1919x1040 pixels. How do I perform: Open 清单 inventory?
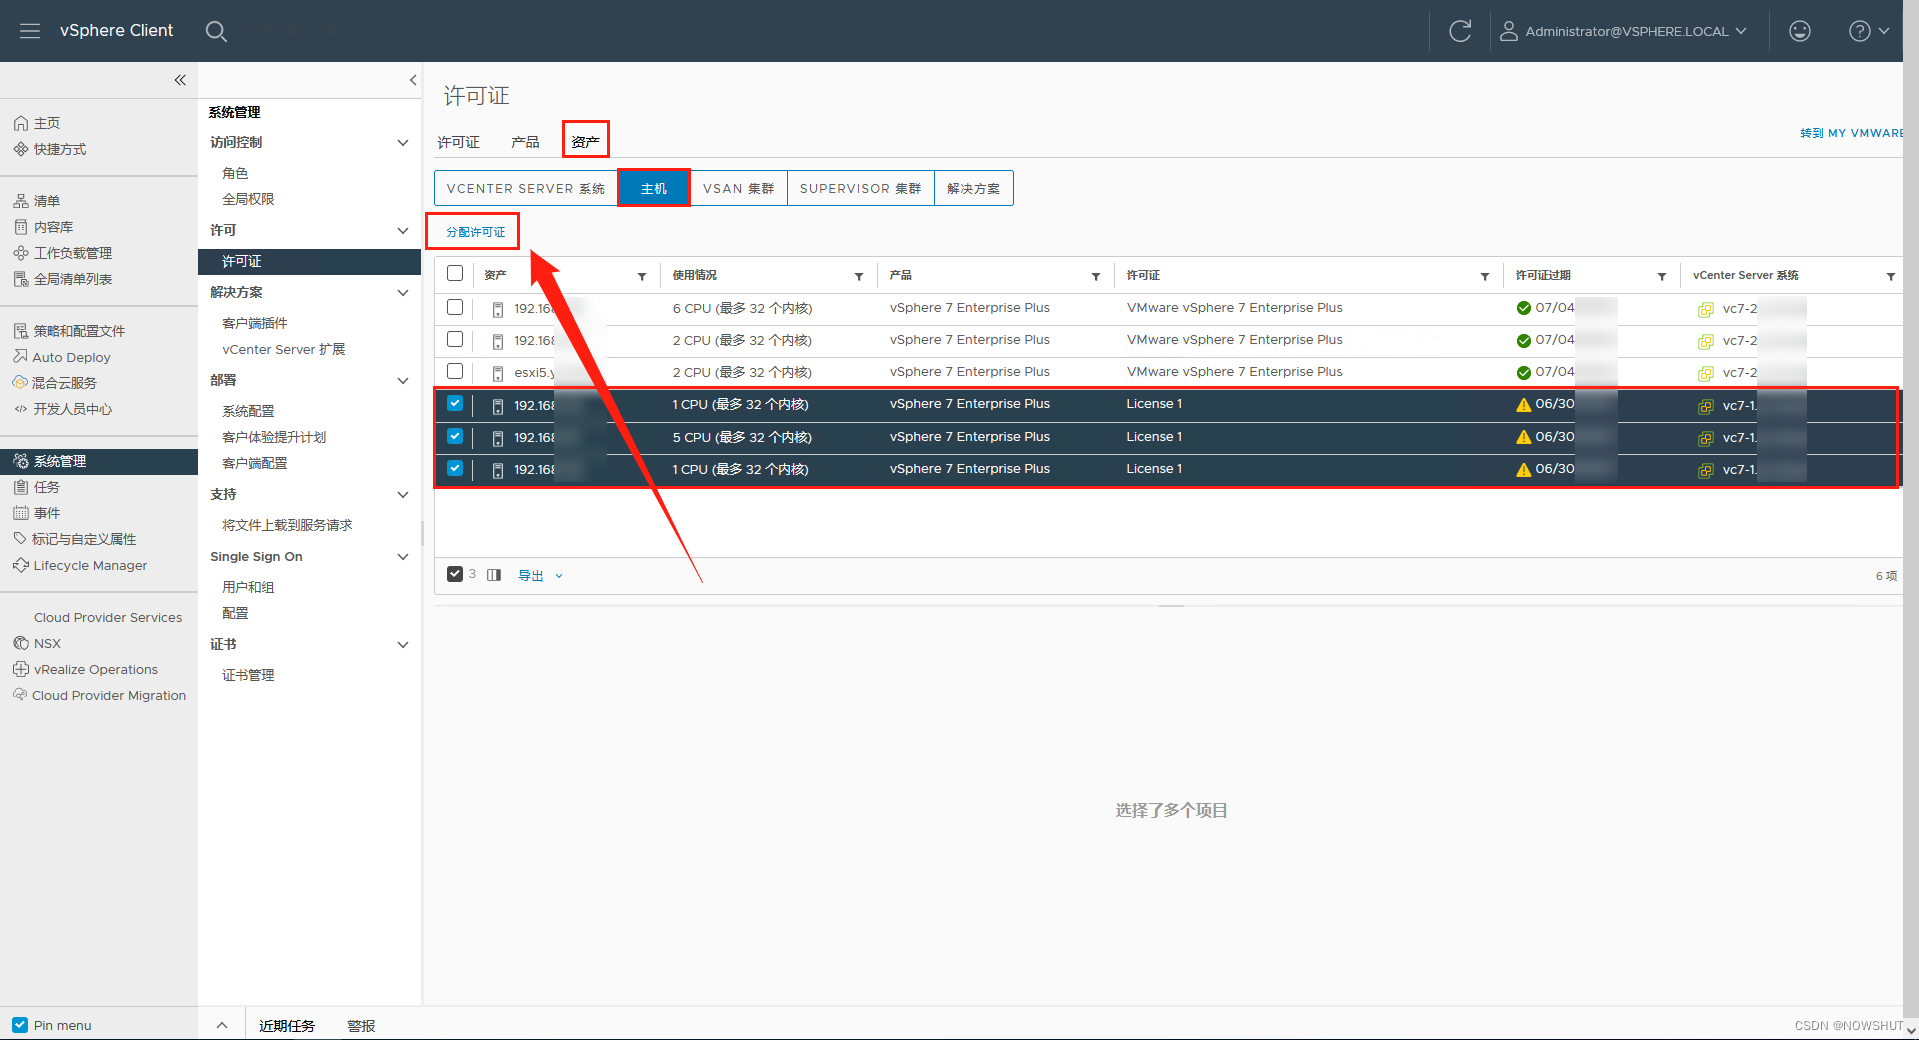point(37,201)
